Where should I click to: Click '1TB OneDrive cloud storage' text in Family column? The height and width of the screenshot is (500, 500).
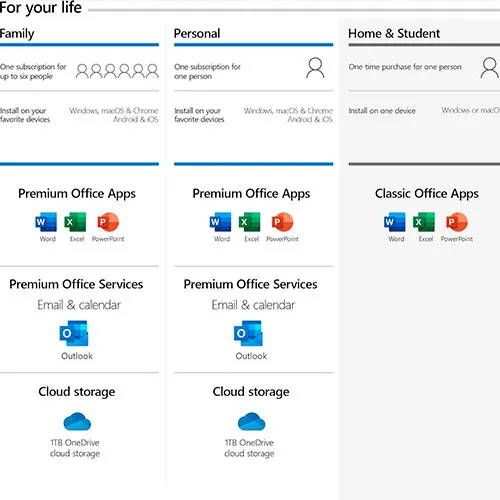point(75,448)
